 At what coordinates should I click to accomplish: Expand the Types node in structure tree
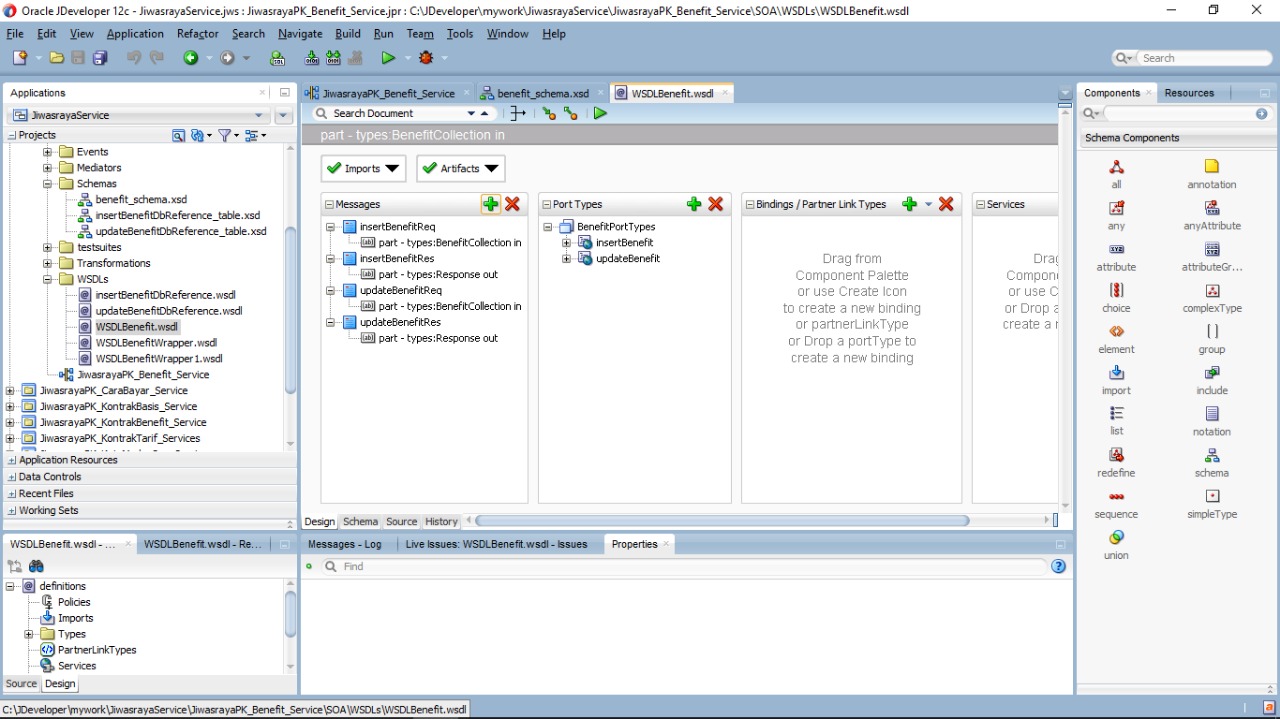(x=28, y=634)
